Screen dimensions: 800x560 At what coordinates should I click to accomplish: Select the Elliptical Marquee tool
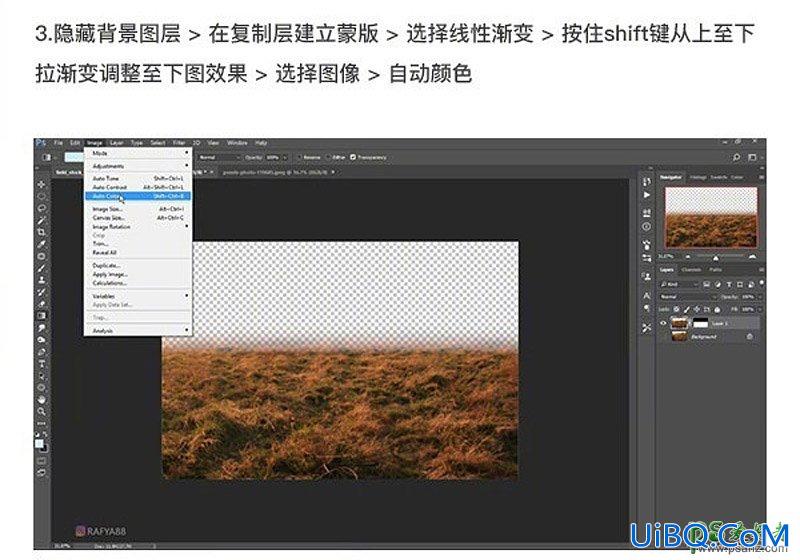(41, 196)
